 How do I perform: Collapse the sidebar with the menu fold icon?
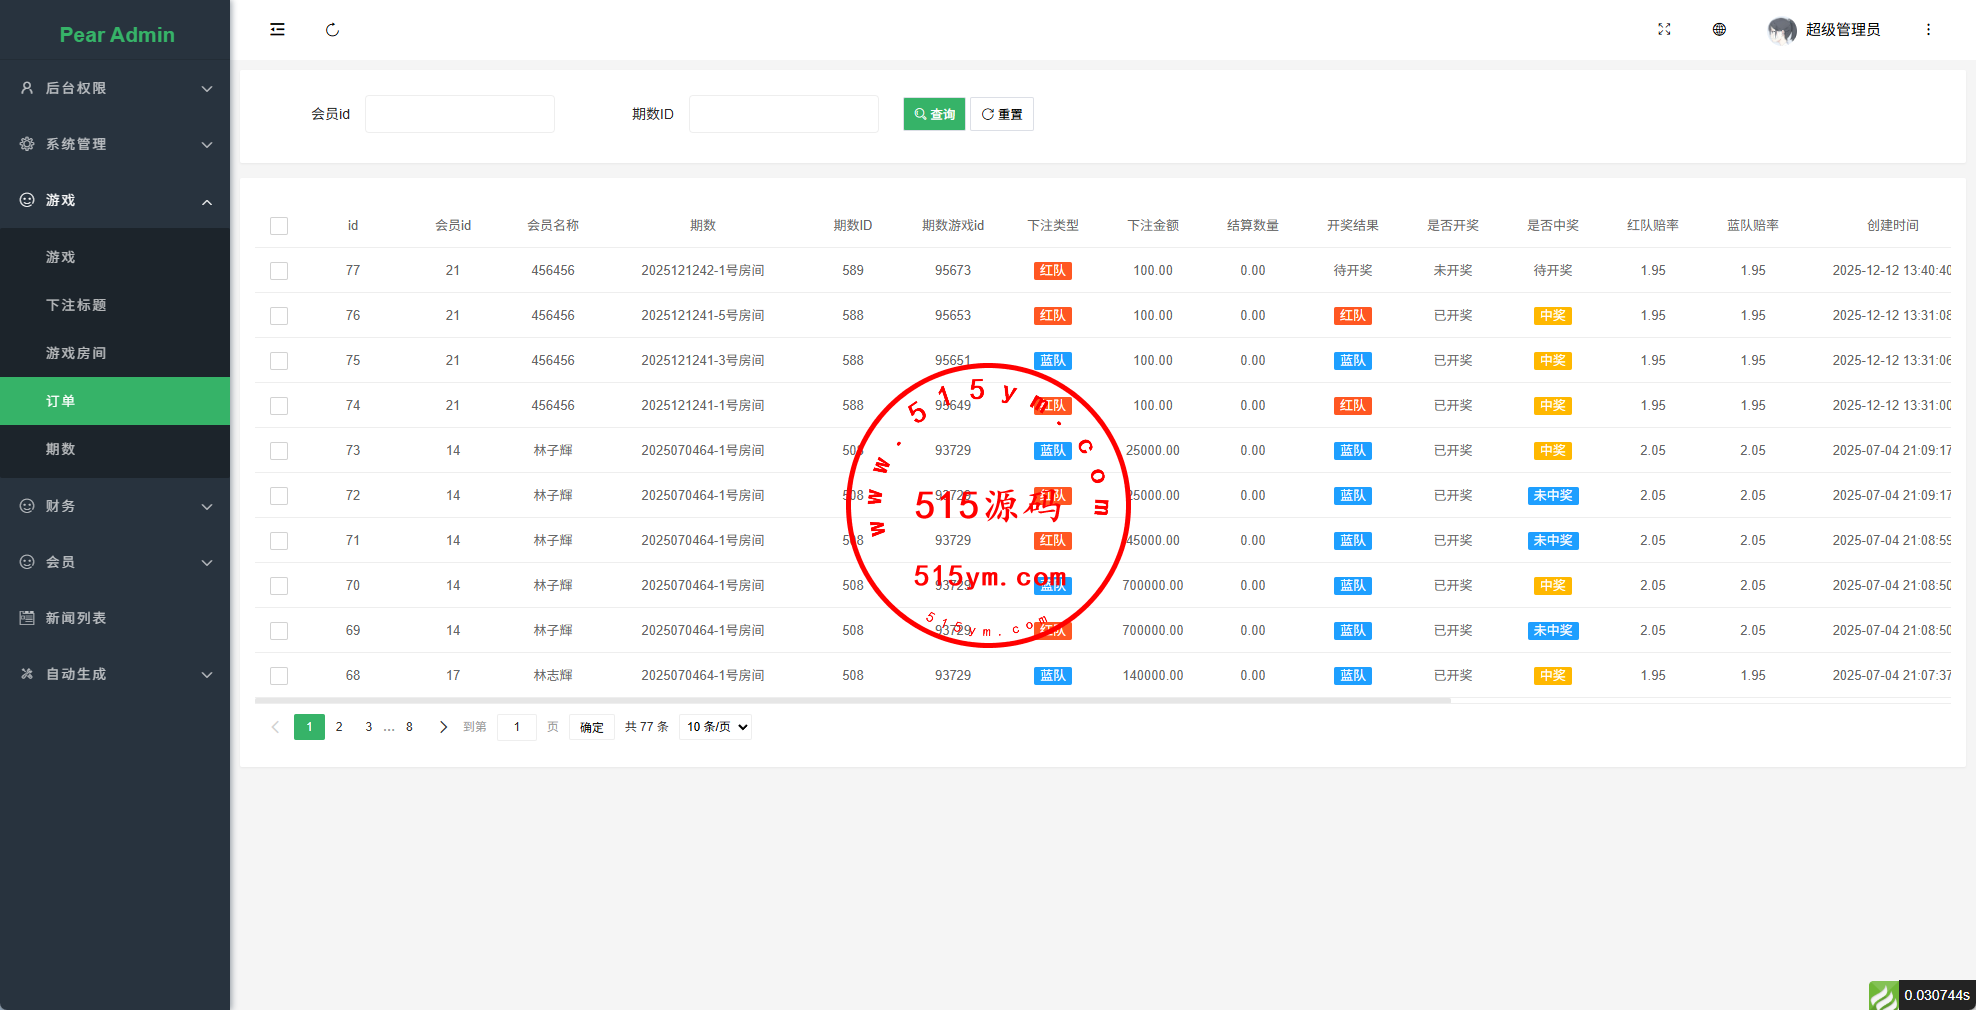[x=277, y=30]
